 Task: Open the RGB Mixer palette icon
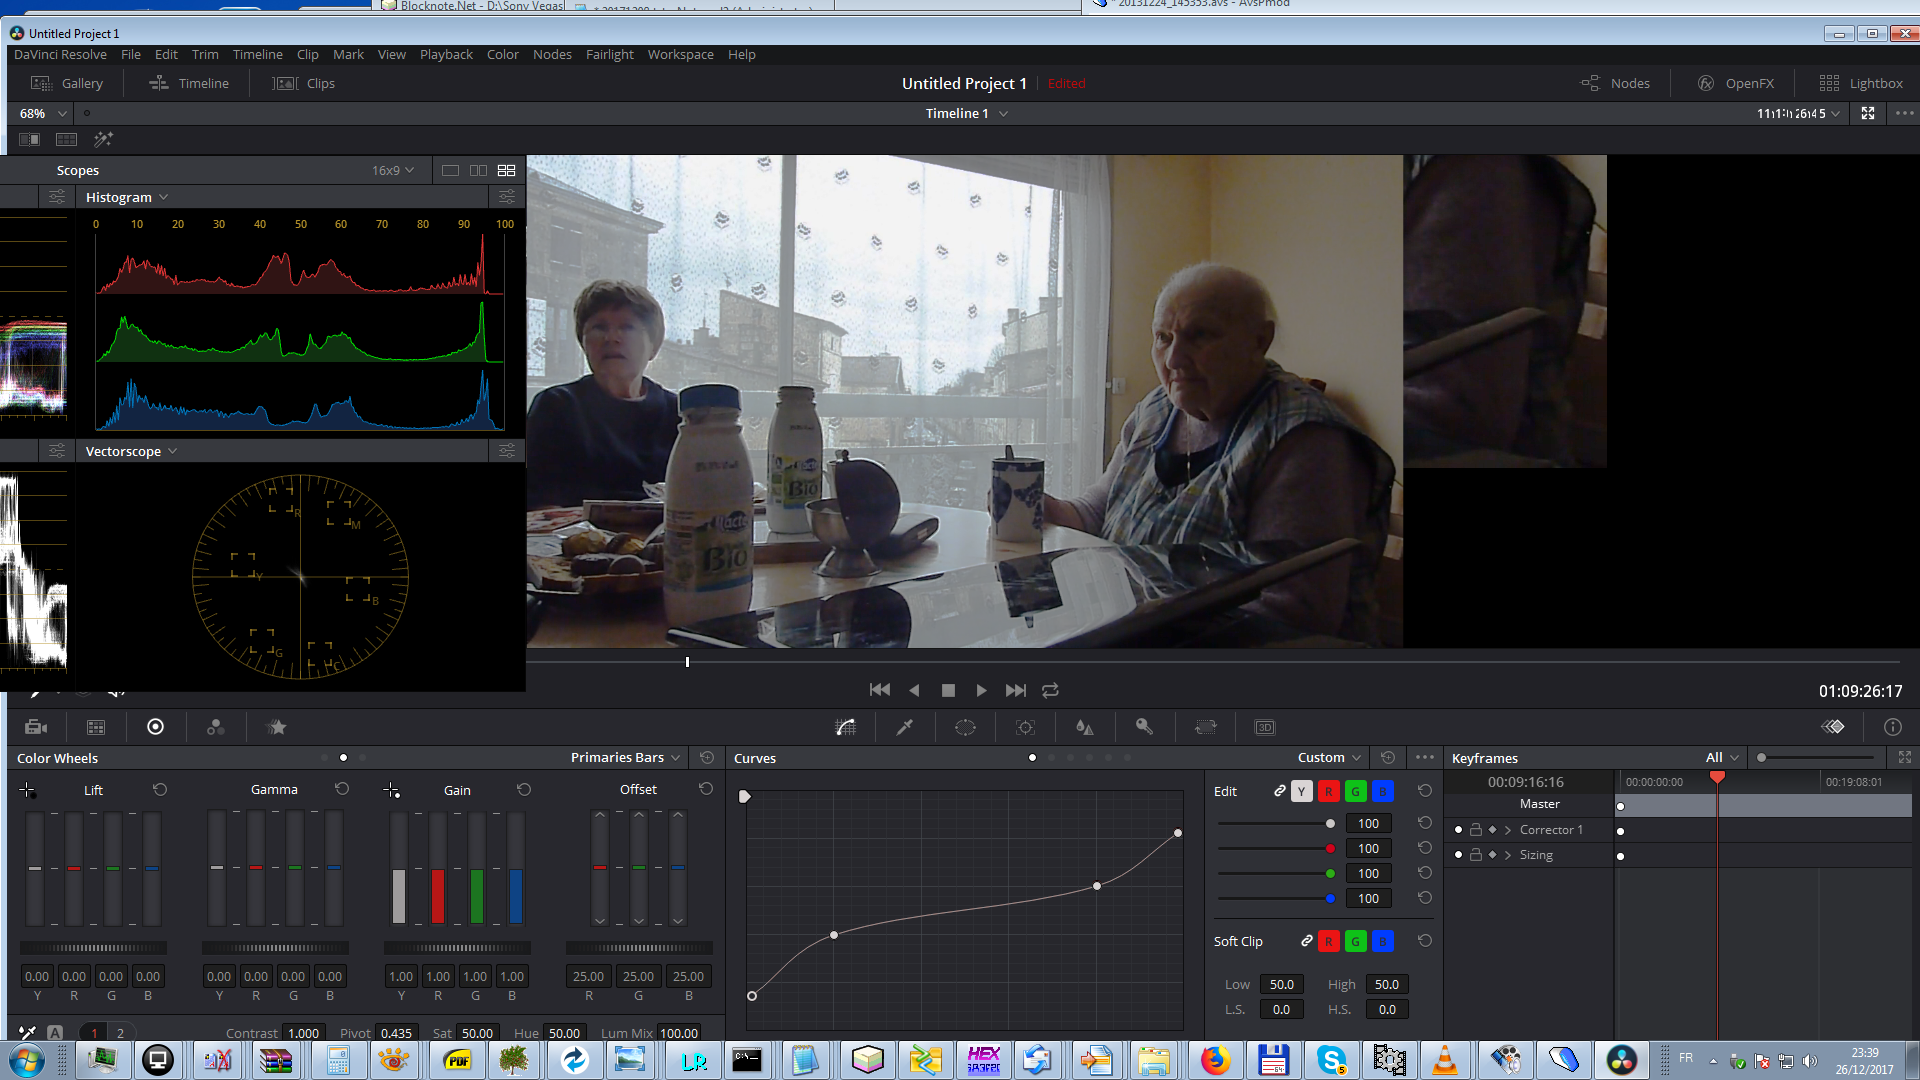pos(215,727)
